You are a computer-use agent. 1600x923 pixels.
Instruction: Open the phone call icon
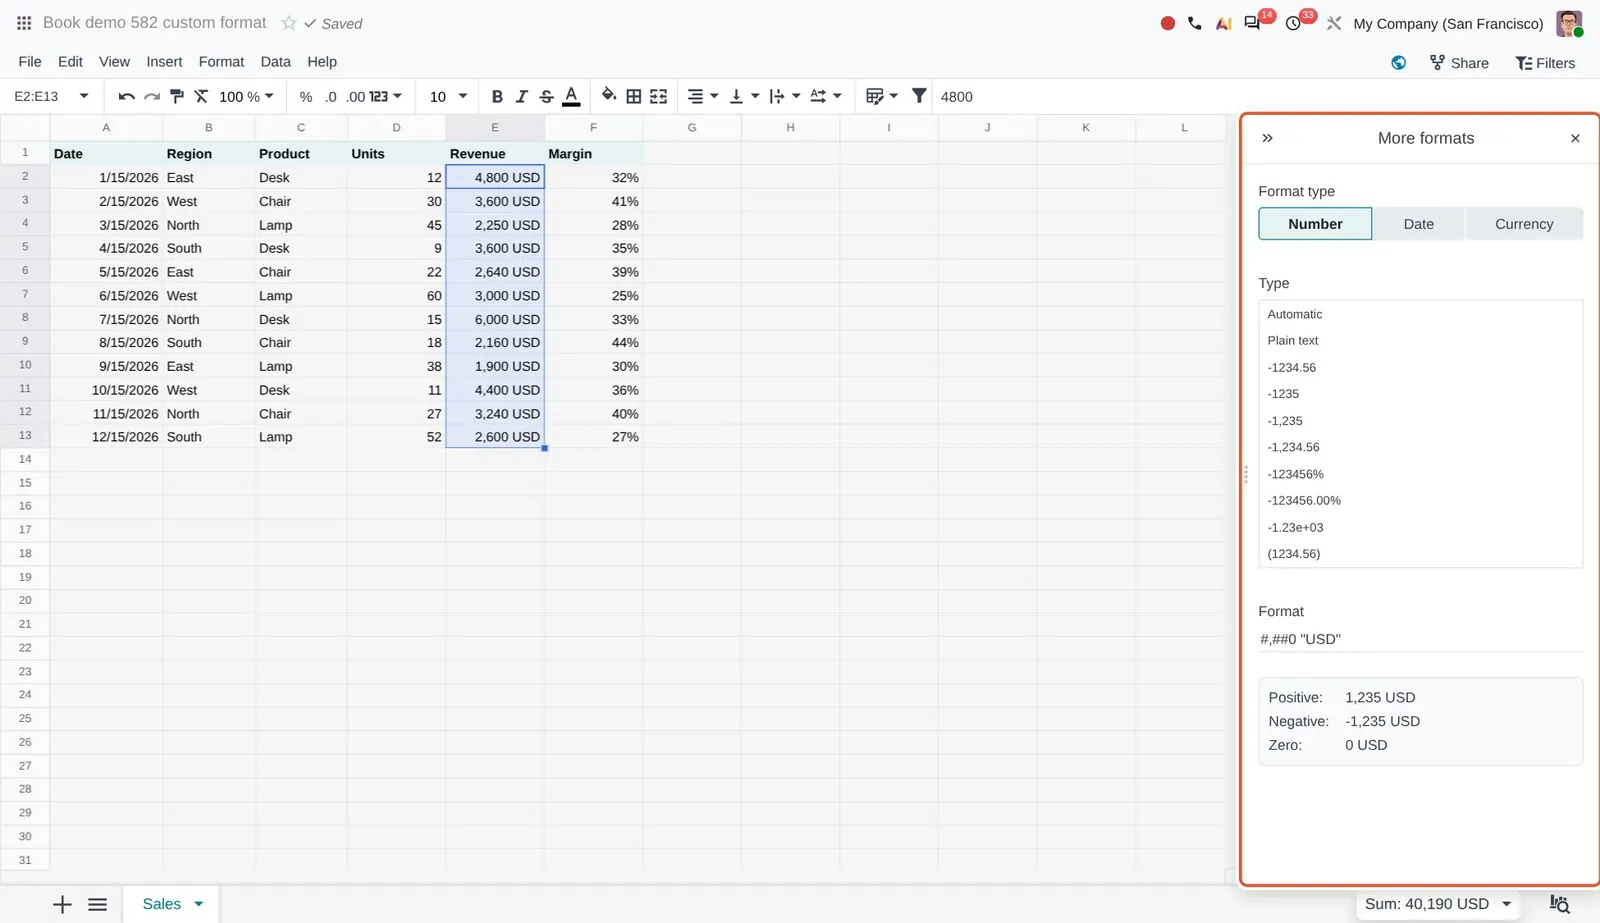1194,23
